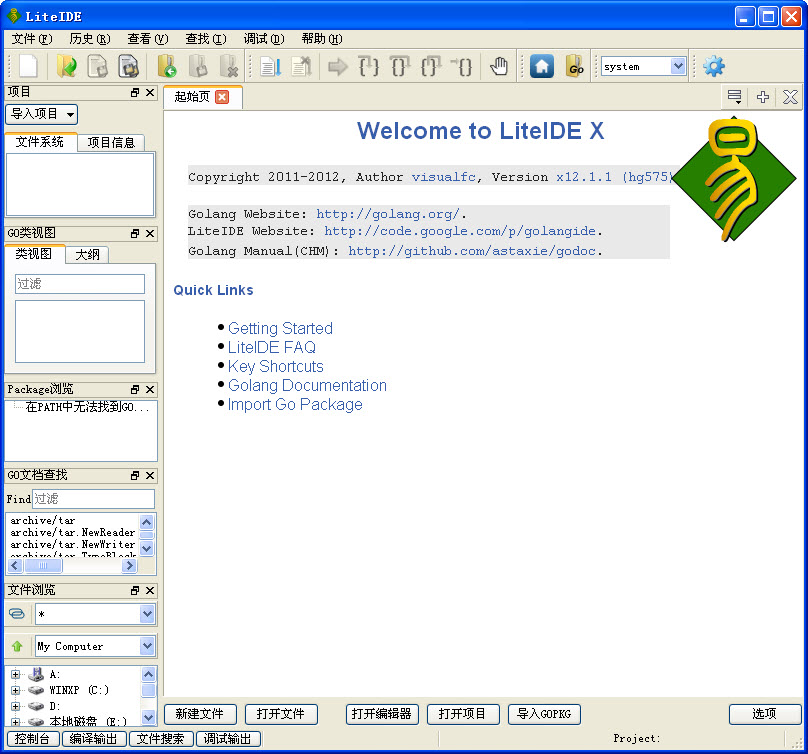Click the debug Step Out braces icon
Screen dimensions: 808x754
pyautogui.click(x=431, y=66)
